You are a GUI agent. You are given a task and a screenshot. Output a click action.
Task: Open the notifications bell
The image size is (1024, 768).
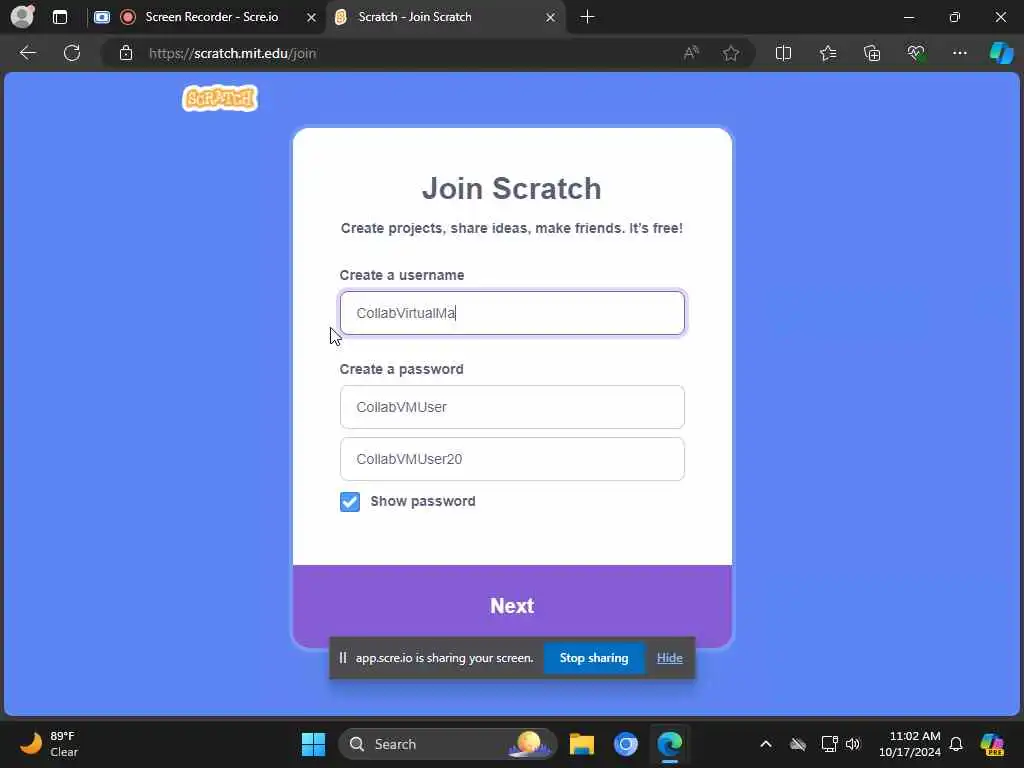(956, 744)
